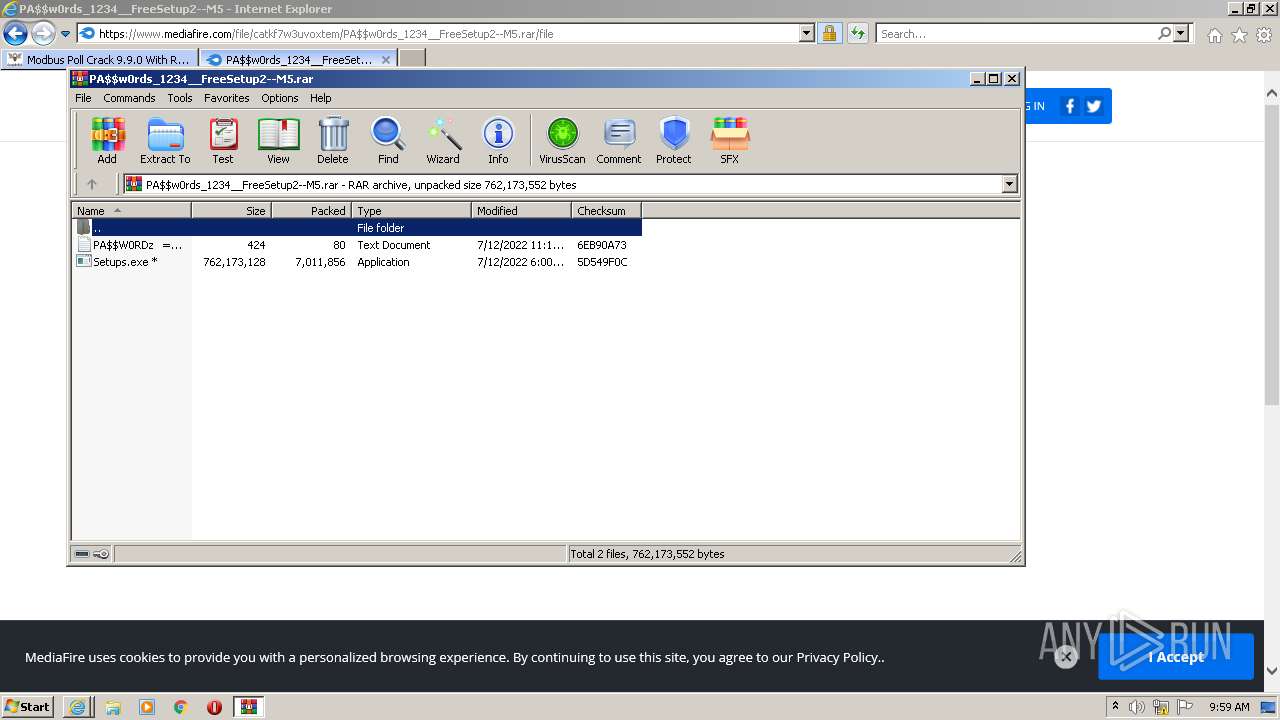Image resolution: width=1280 pixels, height=720 pixels.
Task: Close the PA$$w0rds_1234 browser tab
Action: [386, 60]
